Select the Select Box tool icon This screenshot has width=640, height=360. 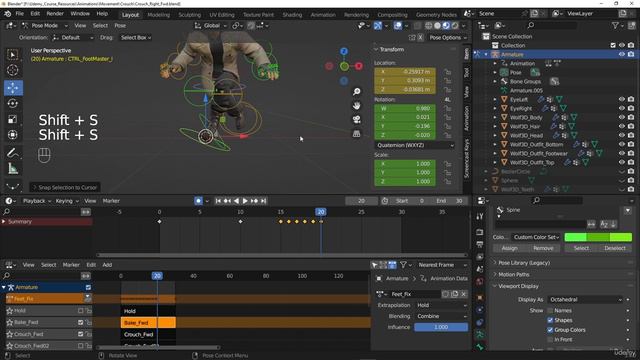pos(13,55)
